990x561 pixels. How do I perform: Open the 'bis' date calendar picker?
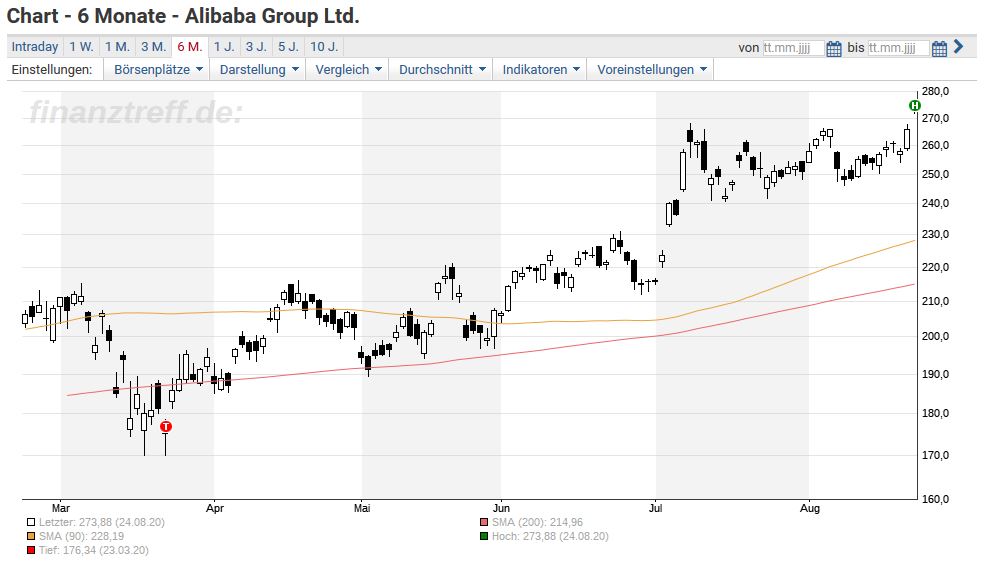coord(939,49)
